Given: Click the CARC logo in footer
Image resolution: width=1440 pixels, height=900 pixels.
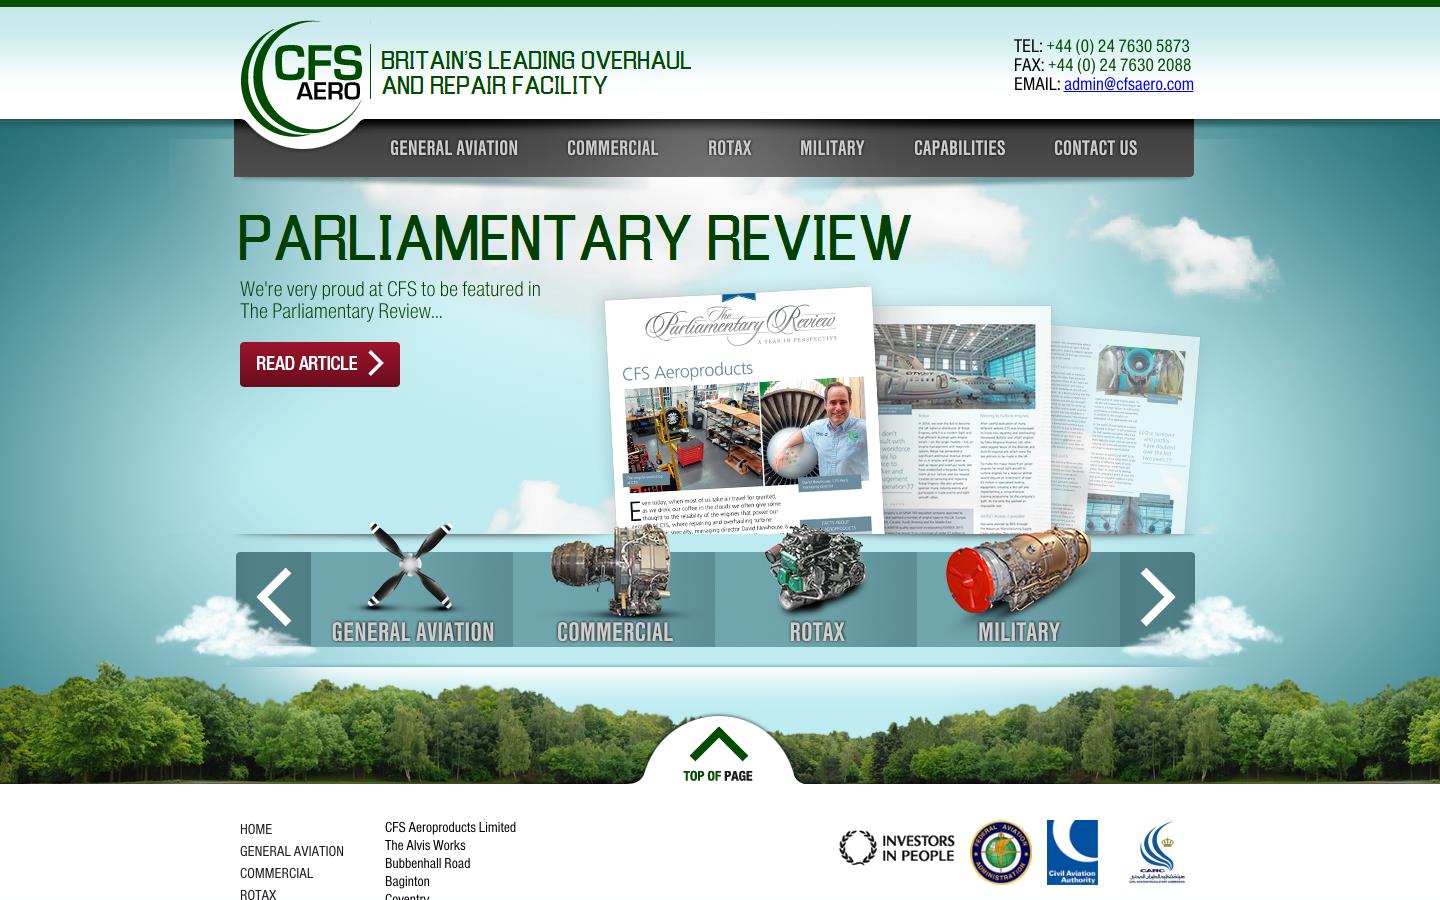Looking at the screenshot, I should pyautogui.click(x=1157, y=853).
